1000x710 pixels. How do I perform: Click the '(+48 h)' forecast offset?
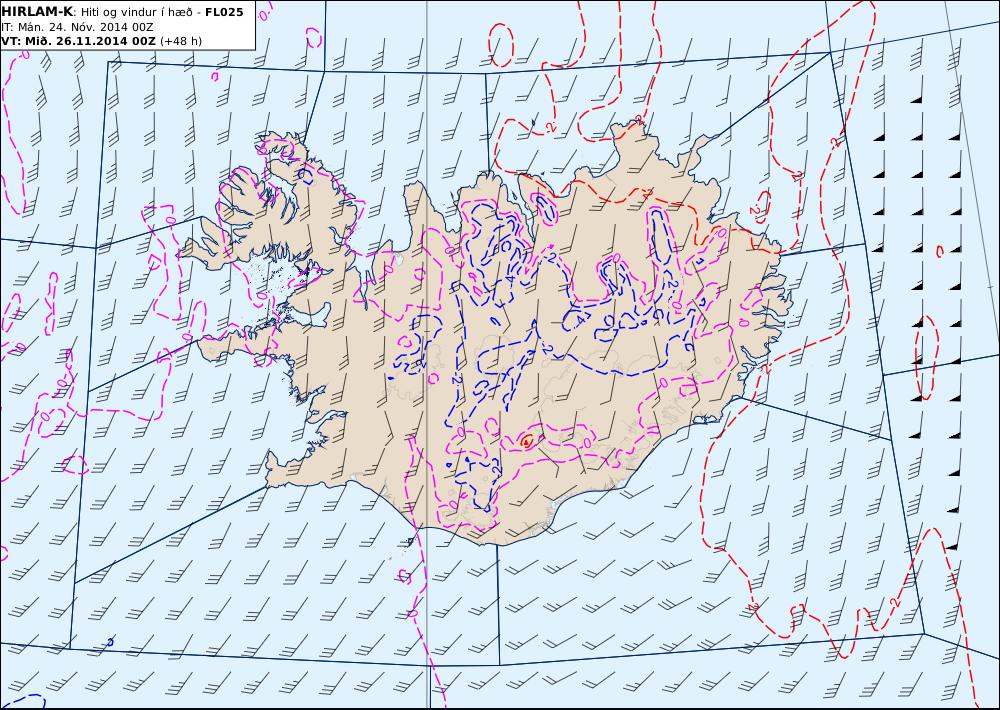point(180,41)
